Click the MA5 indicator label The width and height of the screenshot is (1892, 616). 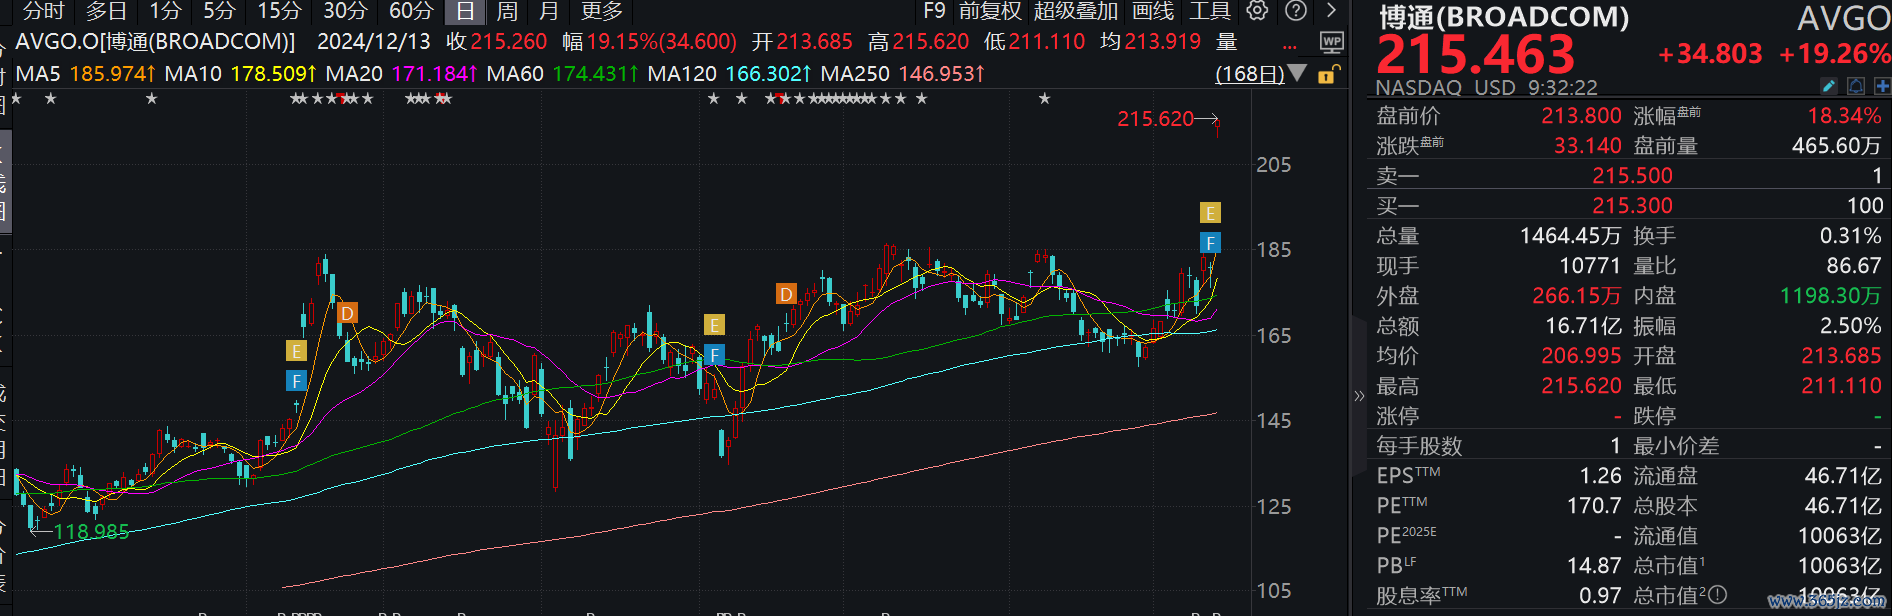[x=38, y=74]
